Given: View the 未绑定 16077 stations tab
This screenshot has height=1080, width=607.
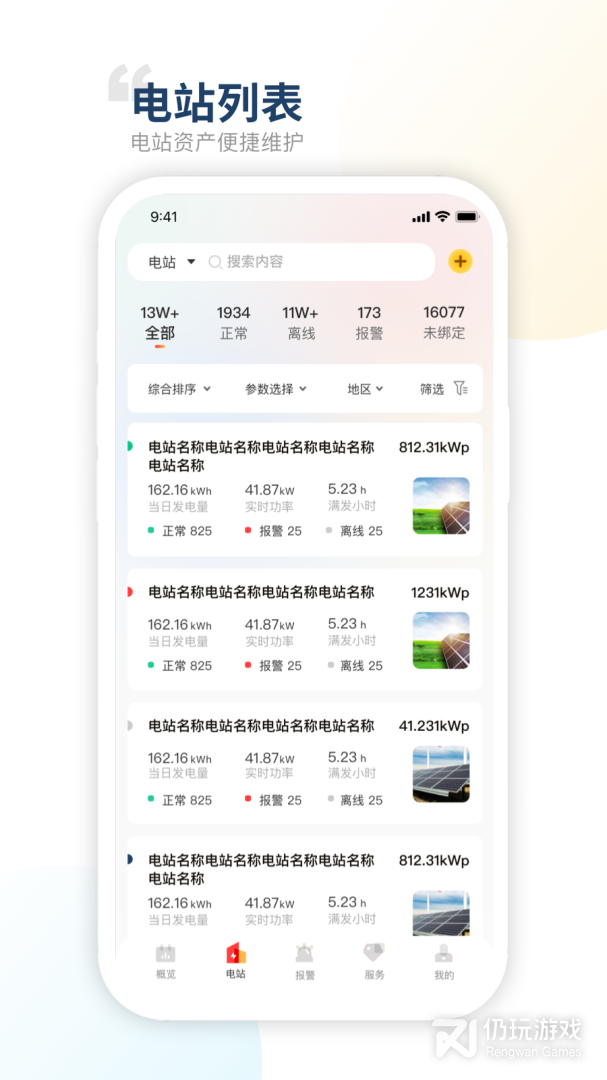Looking at the screenshot, I should click(444, 323).
